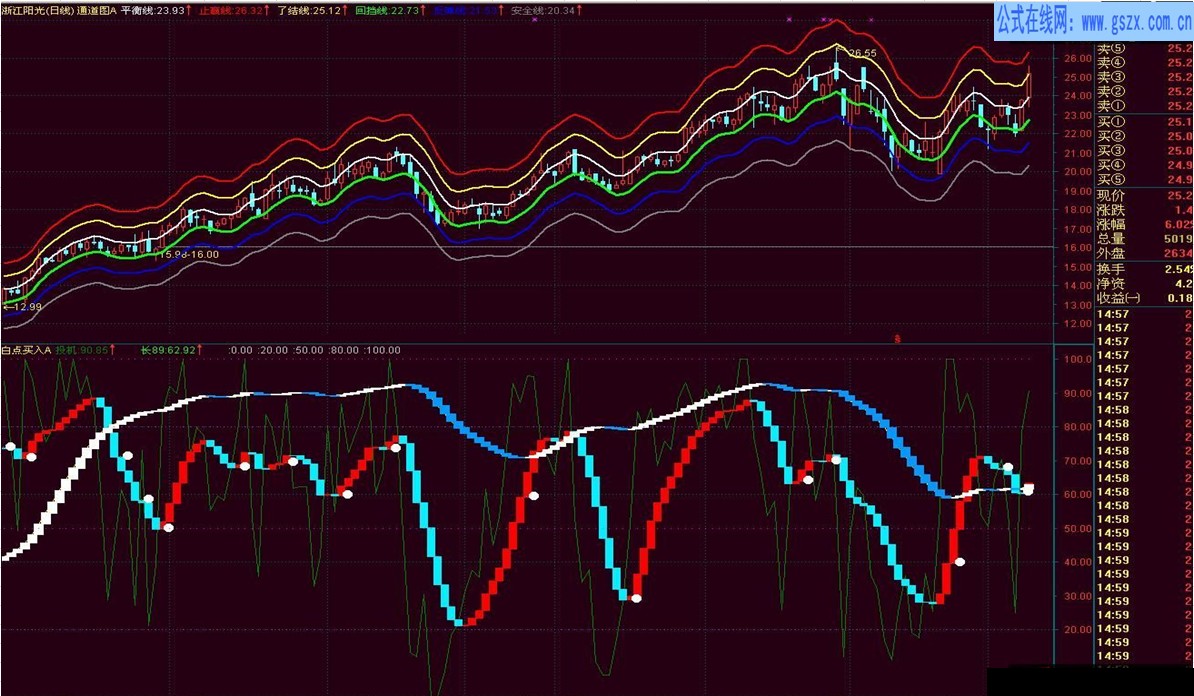The height and width of the screenshot is (696, 1194).
Task: Click the 买④ order book row
Action: pyautogui.click(x=1145, y=165)
